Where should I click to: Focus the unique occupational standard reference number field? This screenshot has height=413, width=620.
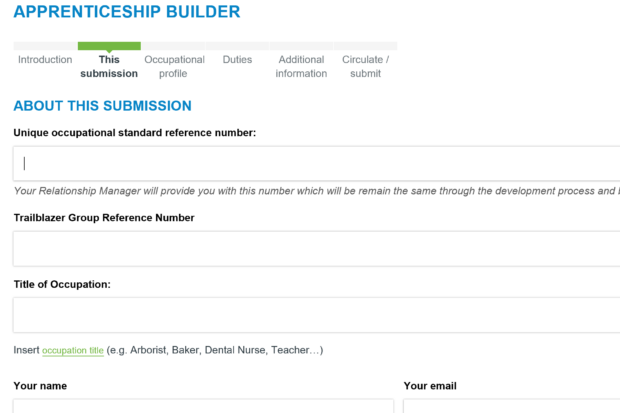coord(316,163)
